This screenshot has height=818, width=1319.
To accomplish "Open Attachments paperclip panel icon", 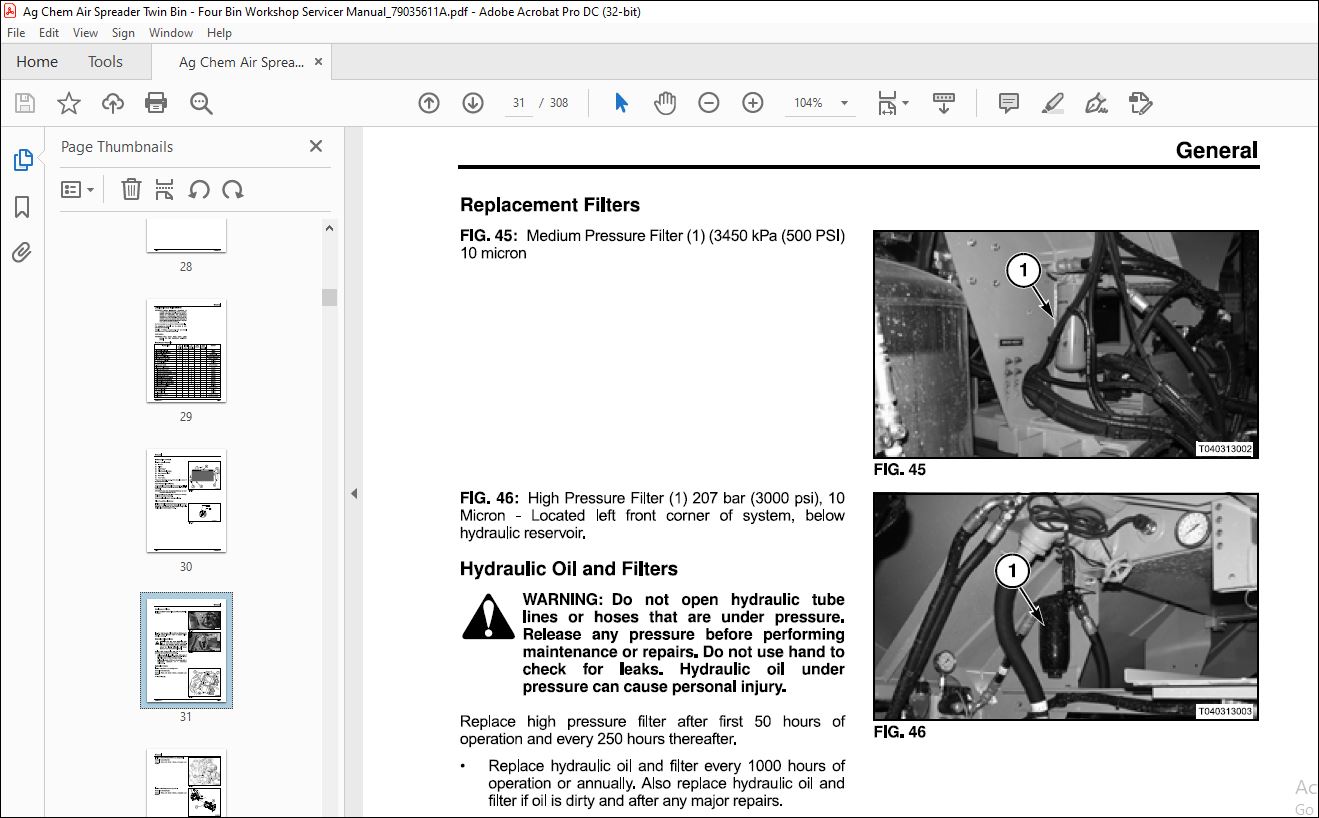I will point(22,252).
